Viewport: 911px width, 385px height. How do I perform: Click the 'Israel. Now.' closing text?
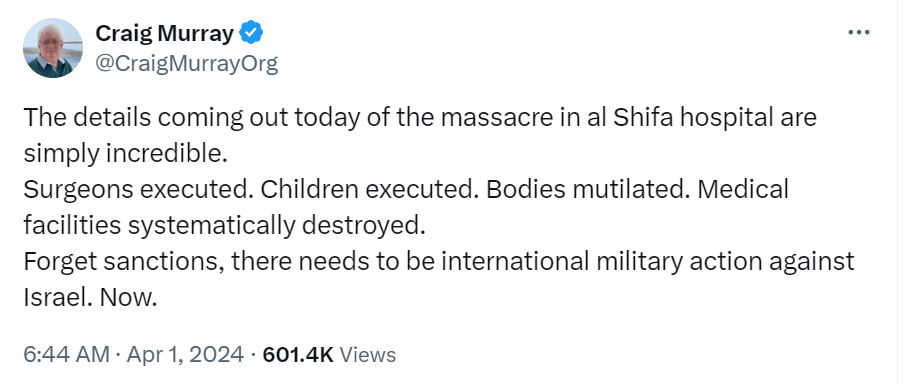[x=90, y=298]
